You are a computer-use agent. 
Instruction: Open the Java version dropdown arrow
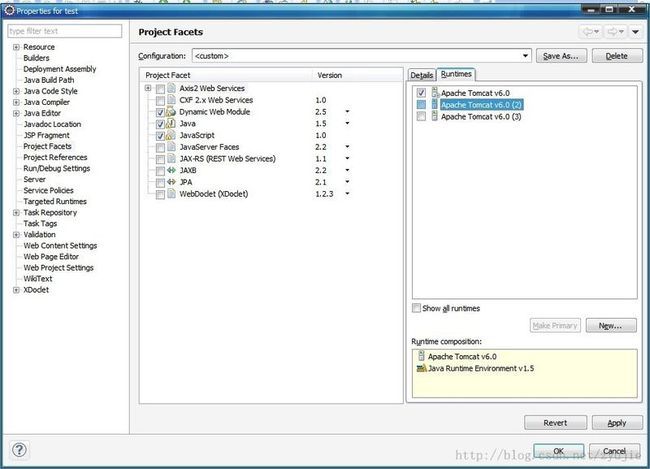(347, 123)
